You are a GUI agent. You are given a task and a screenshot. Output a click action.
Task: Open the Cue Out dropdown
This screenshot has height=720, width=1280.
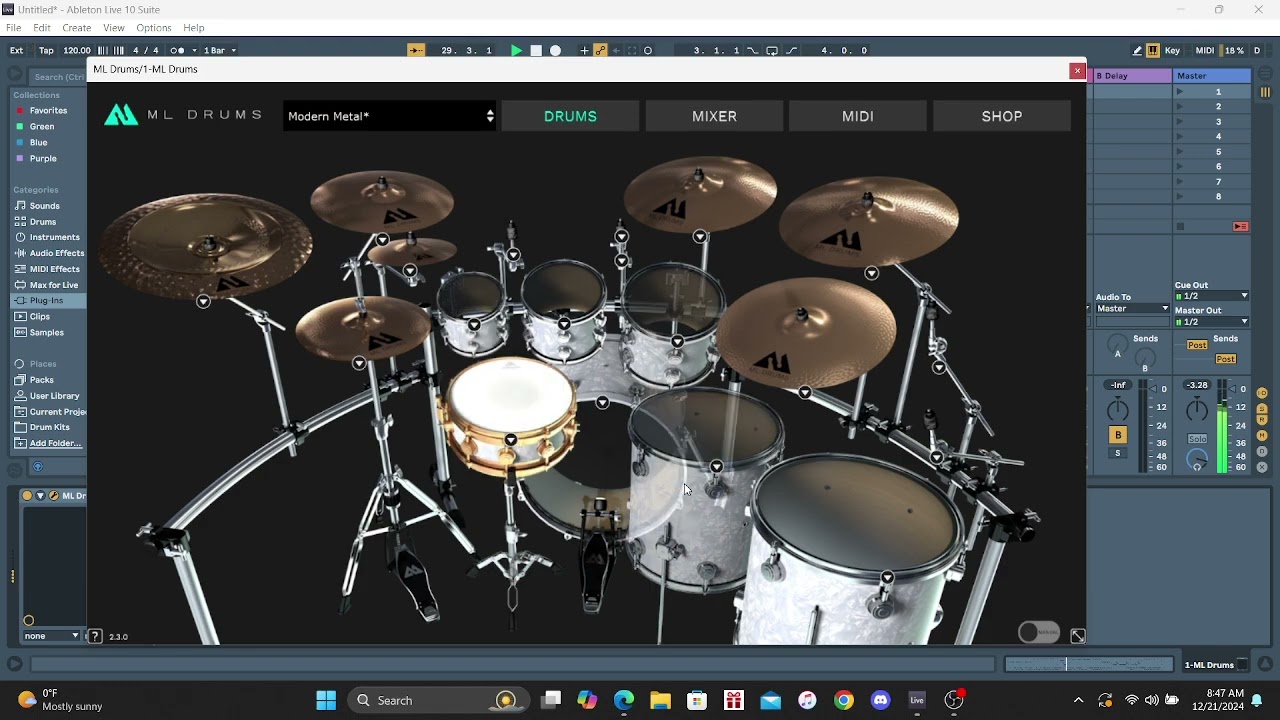pos(1212,296)
